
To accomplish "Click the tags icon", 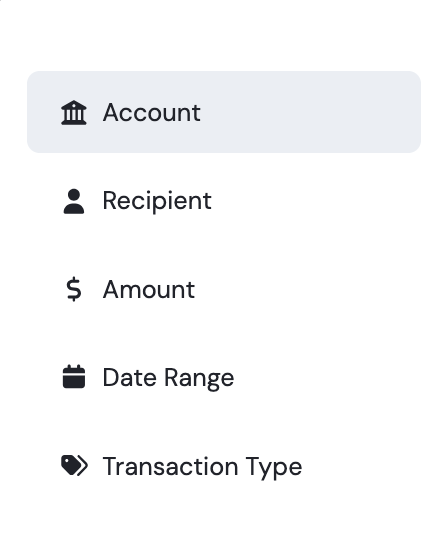I will click(74, 465).
